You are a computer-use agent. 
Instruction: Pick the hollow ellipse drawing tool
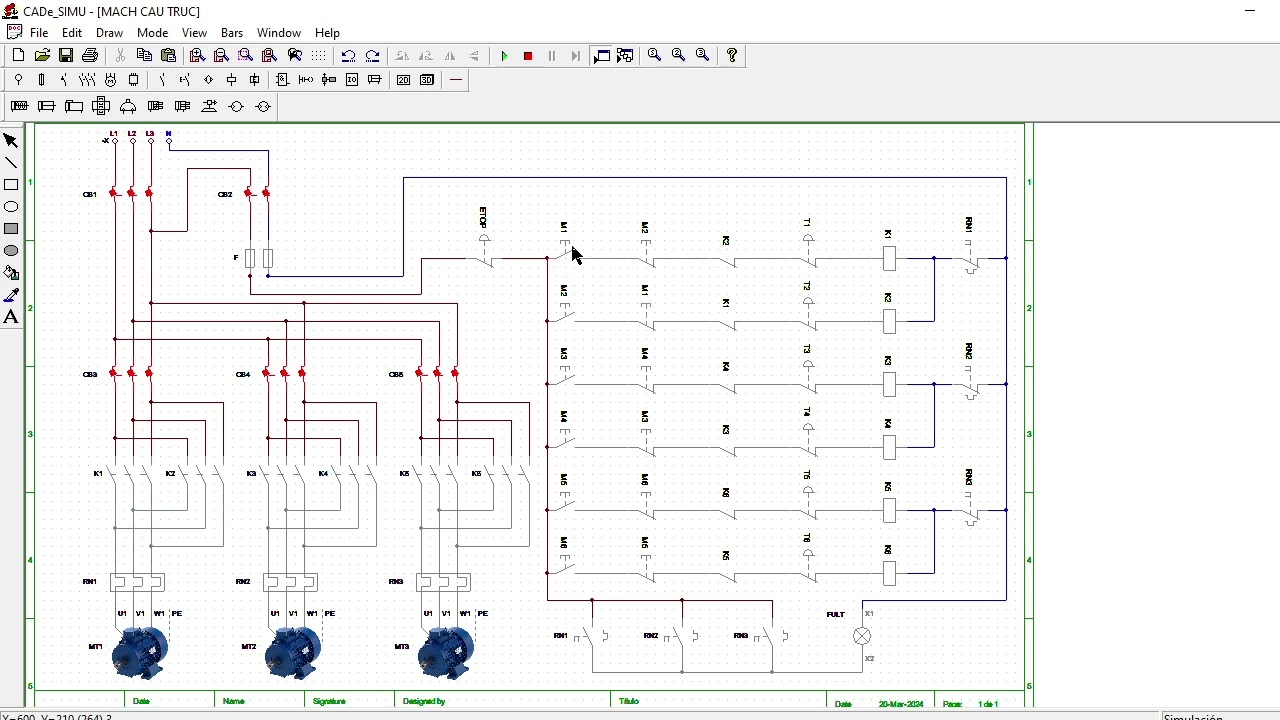(11, 207)
